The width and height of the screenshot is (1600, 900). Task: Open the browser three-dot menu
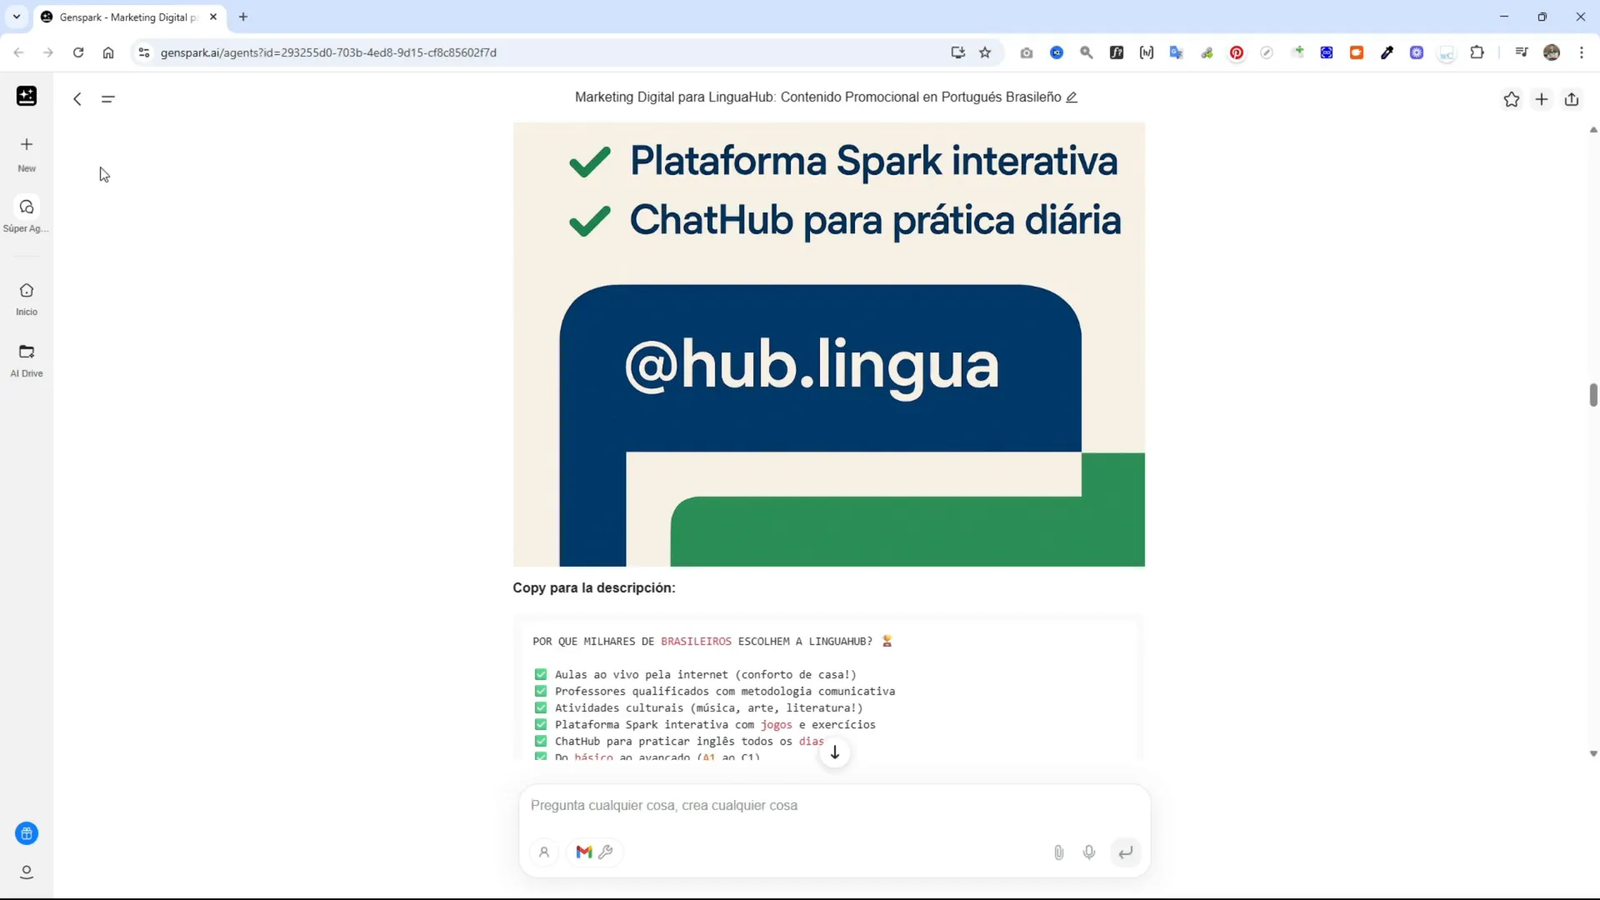point(1582,52)
